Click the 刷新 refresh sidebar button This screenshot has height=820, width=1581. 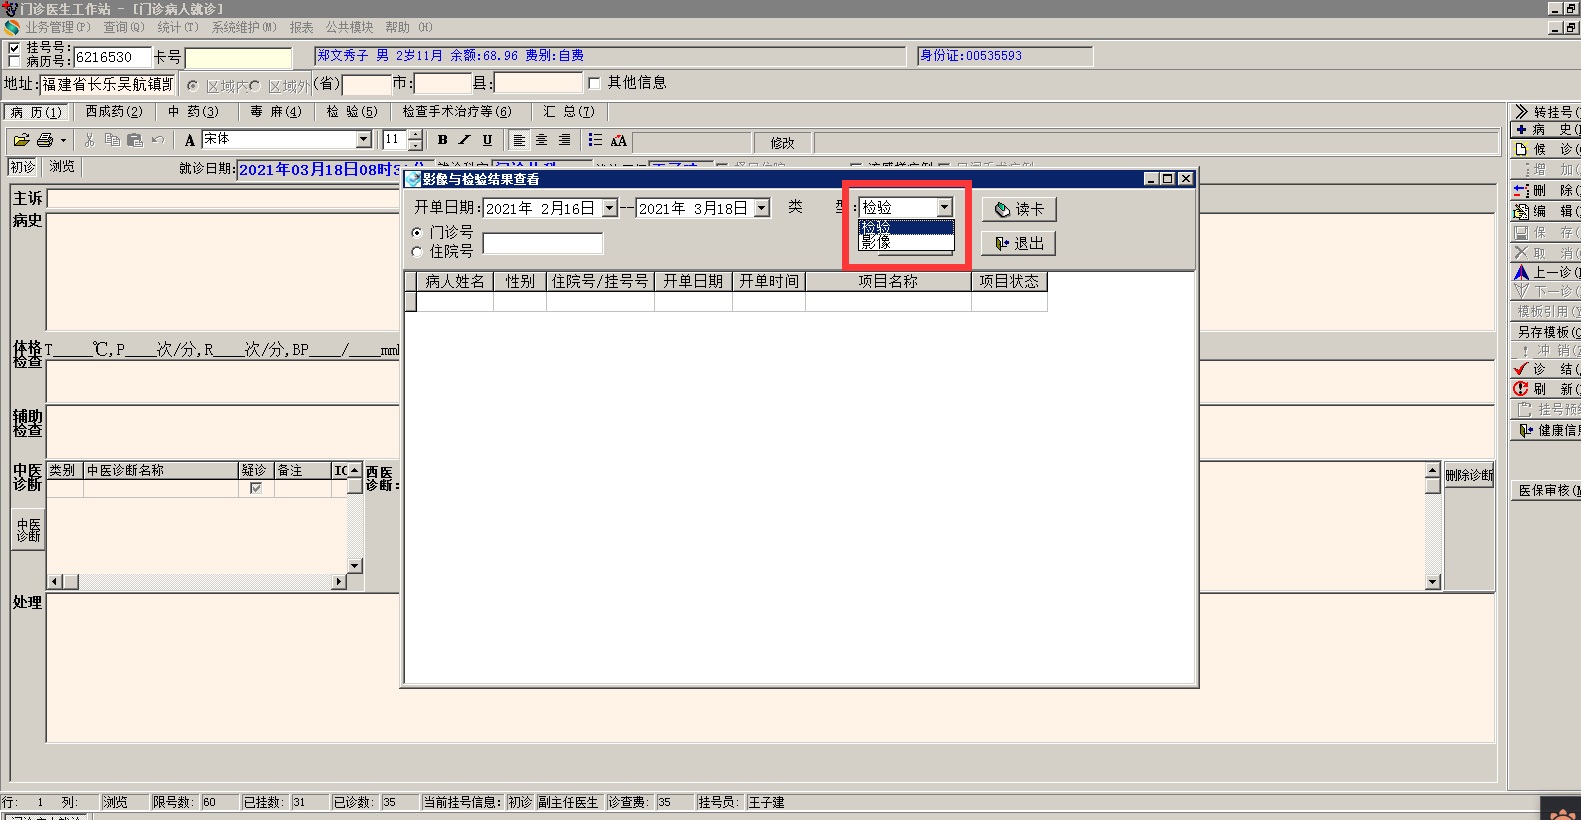(1546, 389)
